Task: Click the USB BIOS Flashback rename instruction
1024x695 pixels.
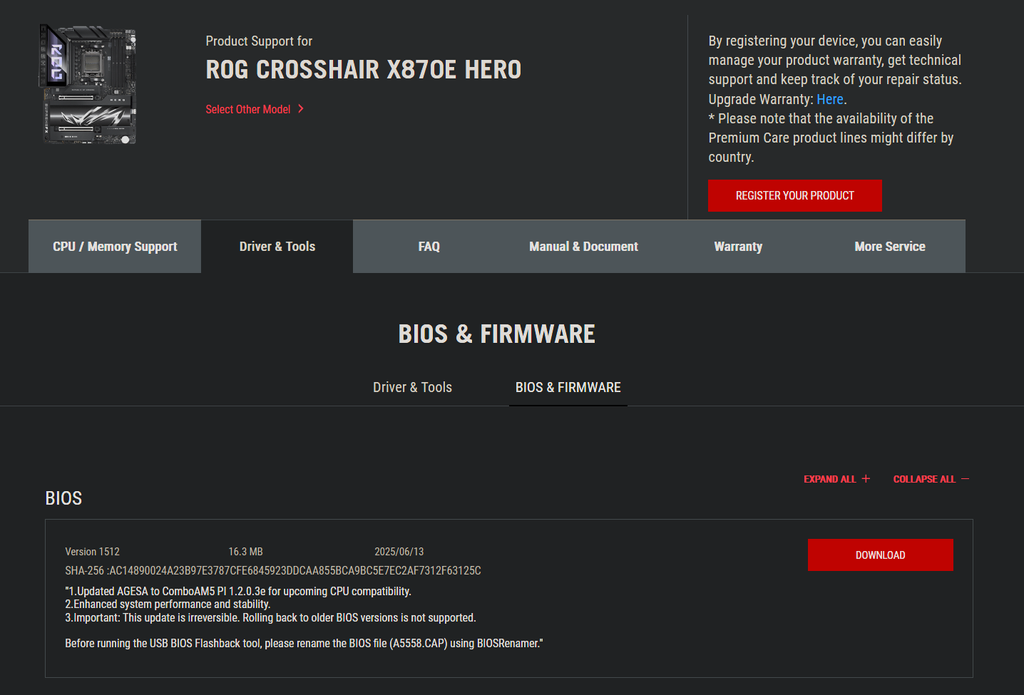Action: (x=304, y=643)
